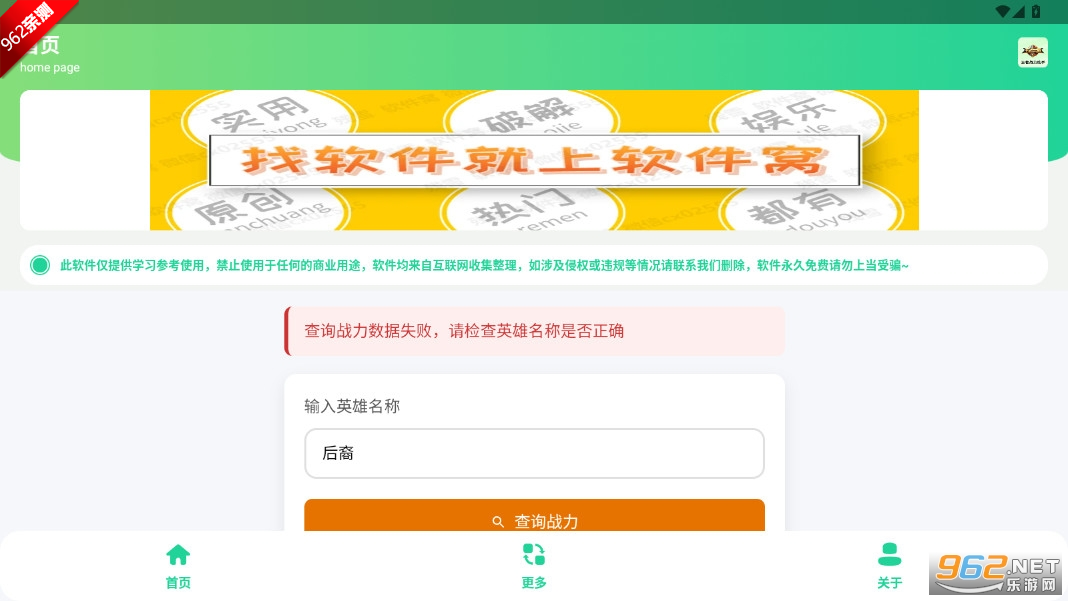The width and height of the screenshot is (1068, 601).
Task: Tap the green circle notice icon
Action: click(x=40, y=265)
